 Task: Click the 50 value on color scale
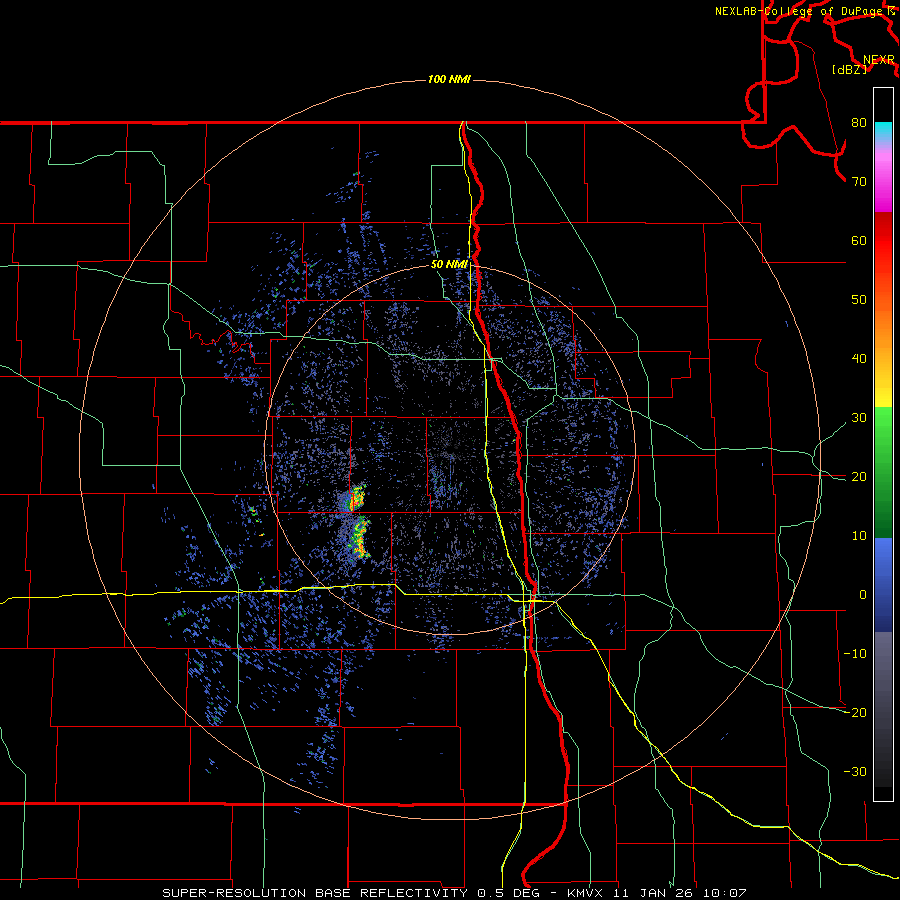coord(859,300)
